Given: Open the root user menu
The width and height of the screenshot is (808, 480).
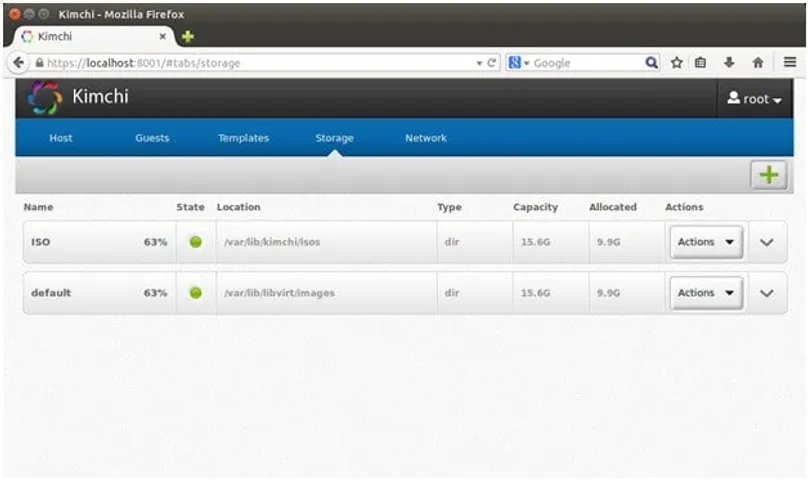Looking at the screenshot, I should (754, 99).
